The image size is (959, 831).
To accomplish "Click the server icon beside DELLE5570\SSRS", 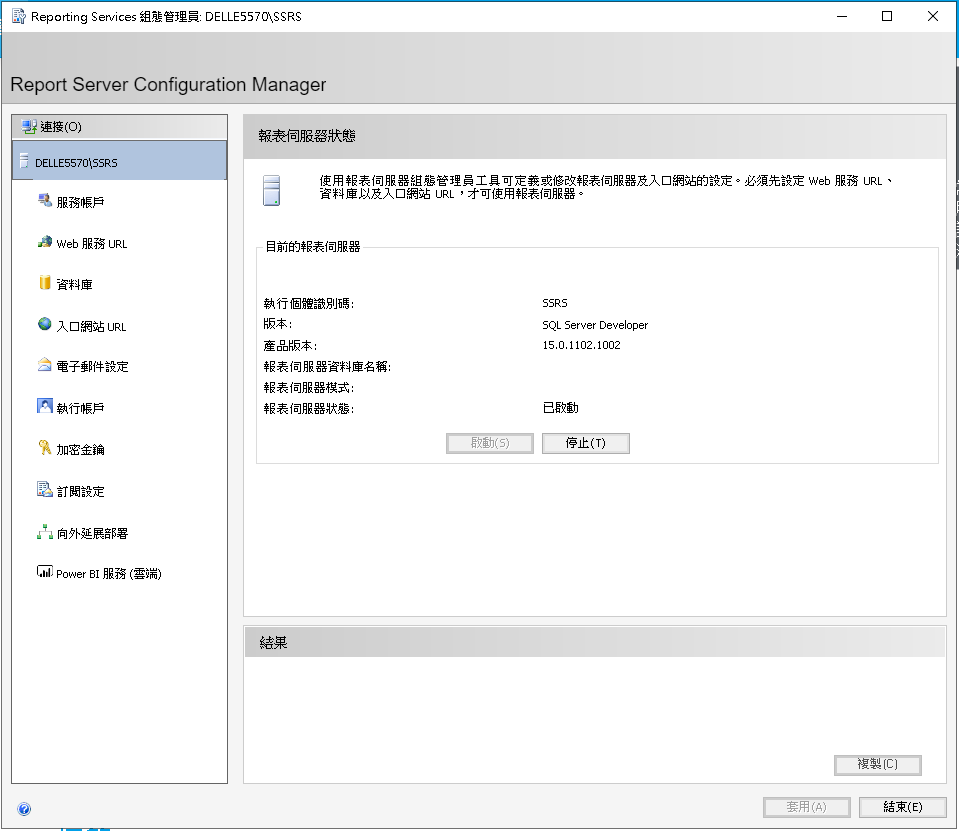I will [24, 161].
